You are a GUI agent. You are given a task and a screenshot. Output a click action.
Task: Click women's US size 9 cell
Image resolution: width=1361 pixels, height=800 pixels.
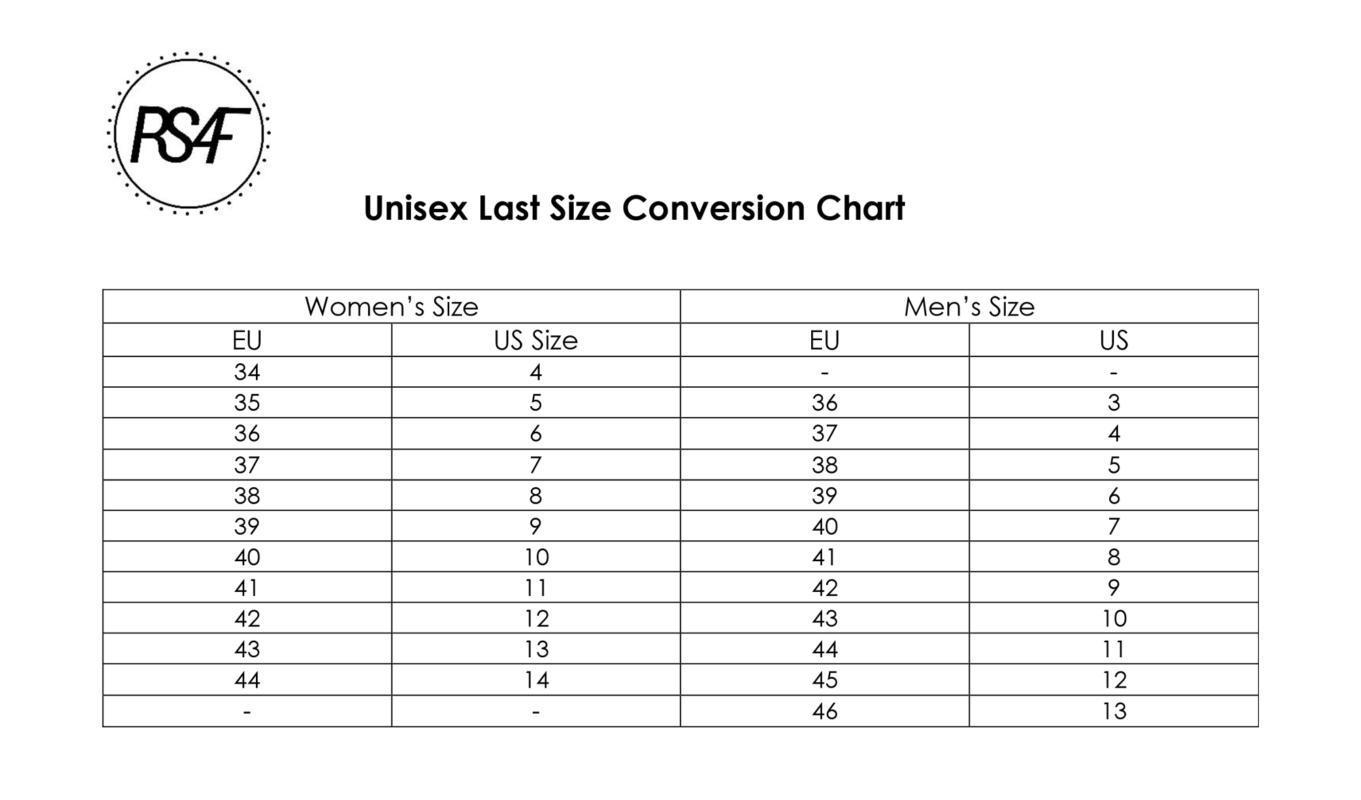click(x=536, y=526)
